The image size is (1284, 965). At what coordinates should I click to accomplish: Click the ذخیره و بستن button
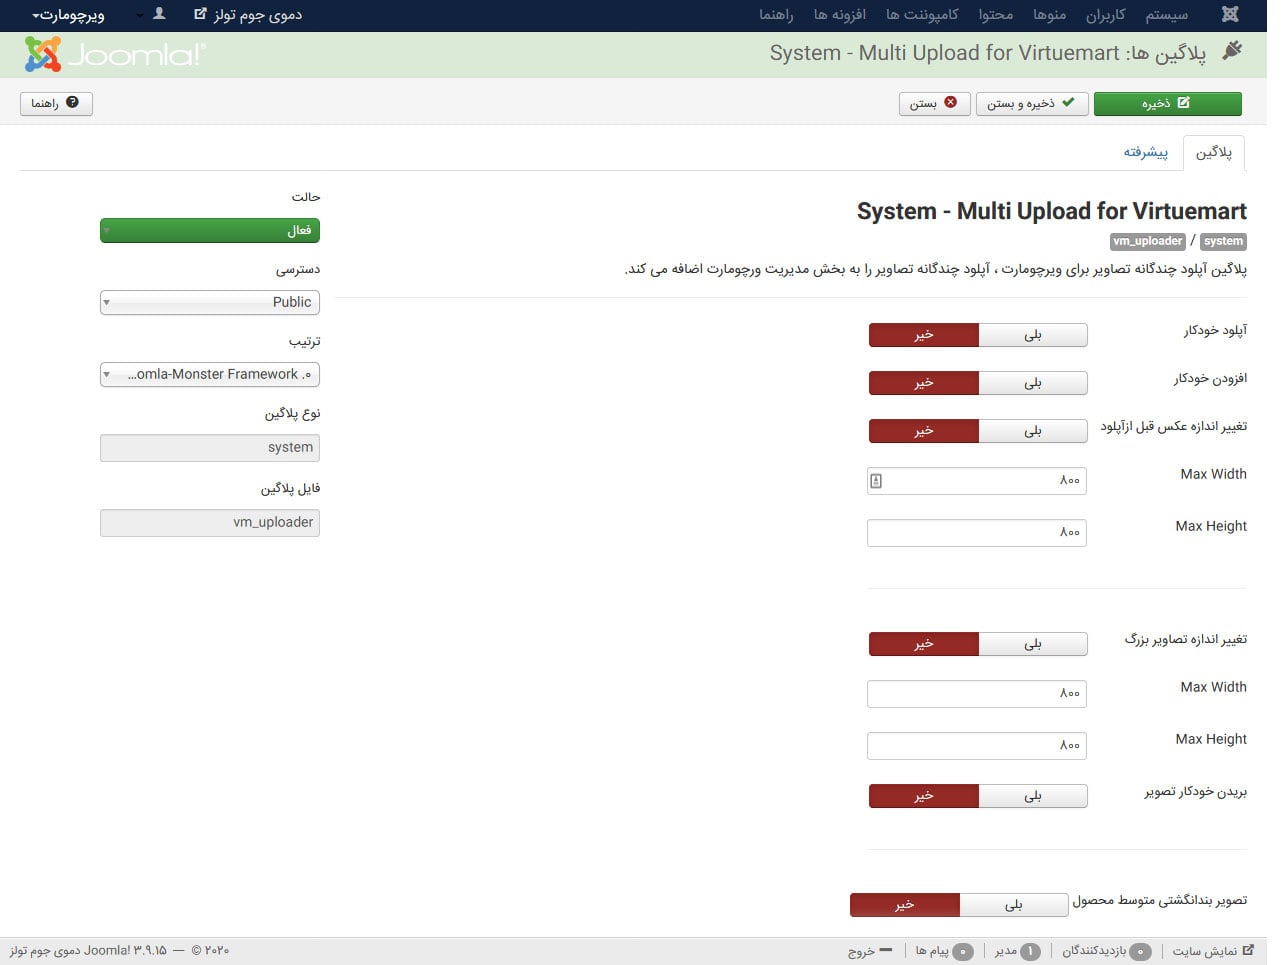pos(1031,104)
